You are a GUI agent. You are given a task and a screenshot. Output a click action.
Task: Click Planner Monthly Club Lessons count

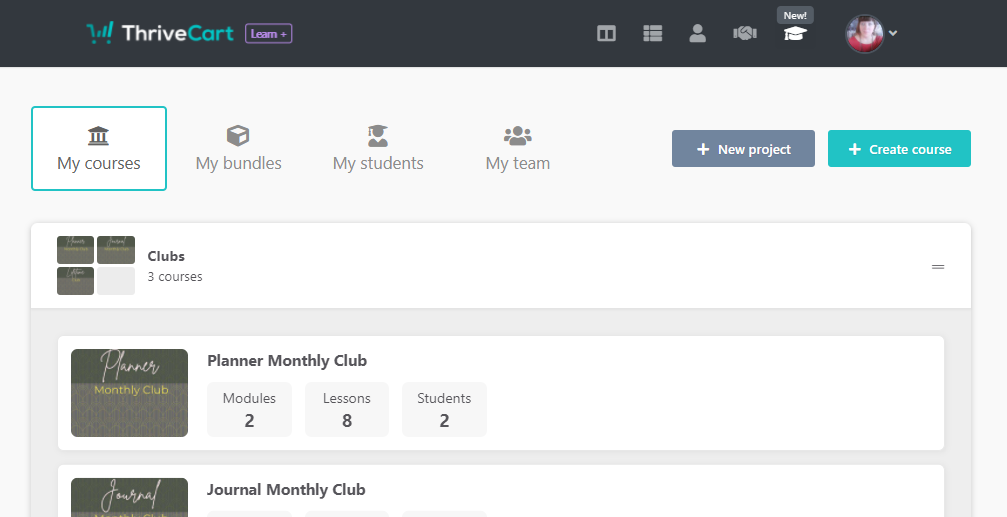(x=347, y=410)
